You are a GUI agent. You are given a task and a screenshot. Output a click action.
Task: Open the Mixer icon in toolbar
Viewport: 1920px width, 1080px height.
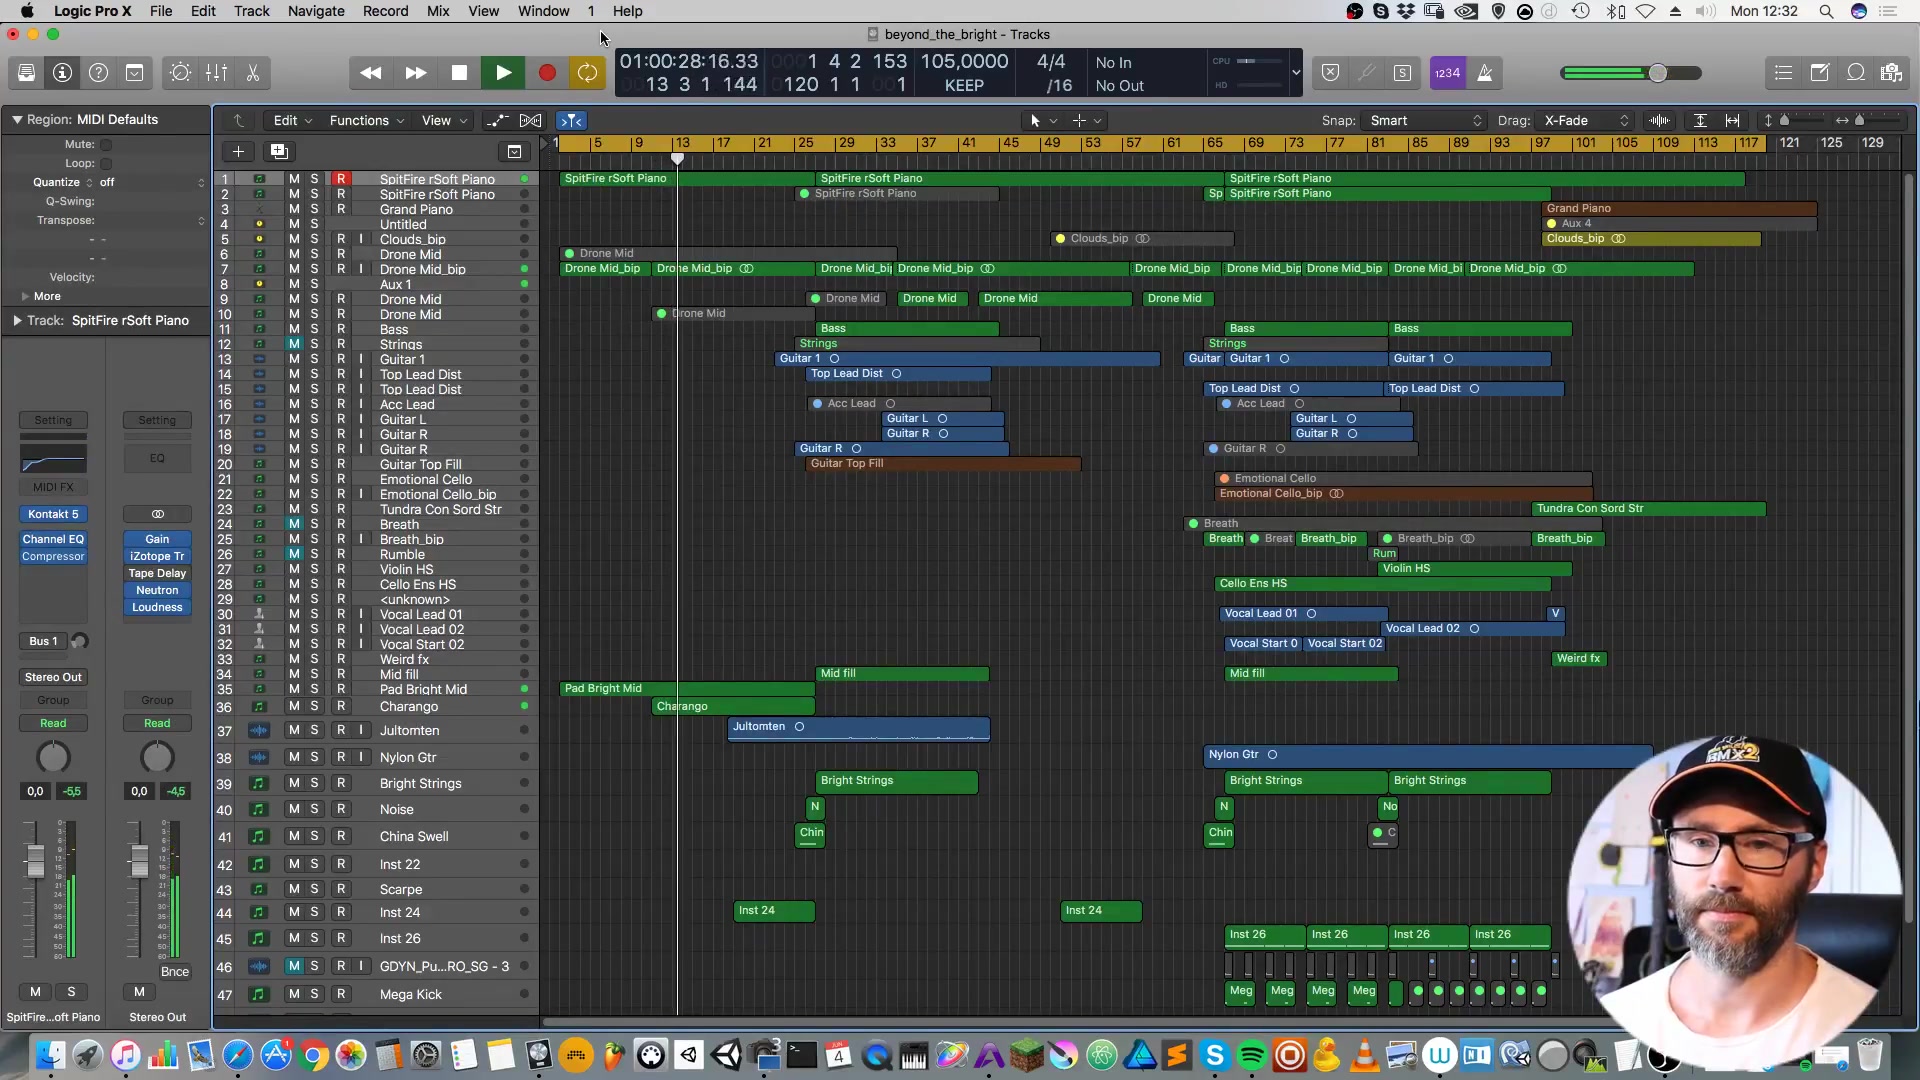point(217,72)
